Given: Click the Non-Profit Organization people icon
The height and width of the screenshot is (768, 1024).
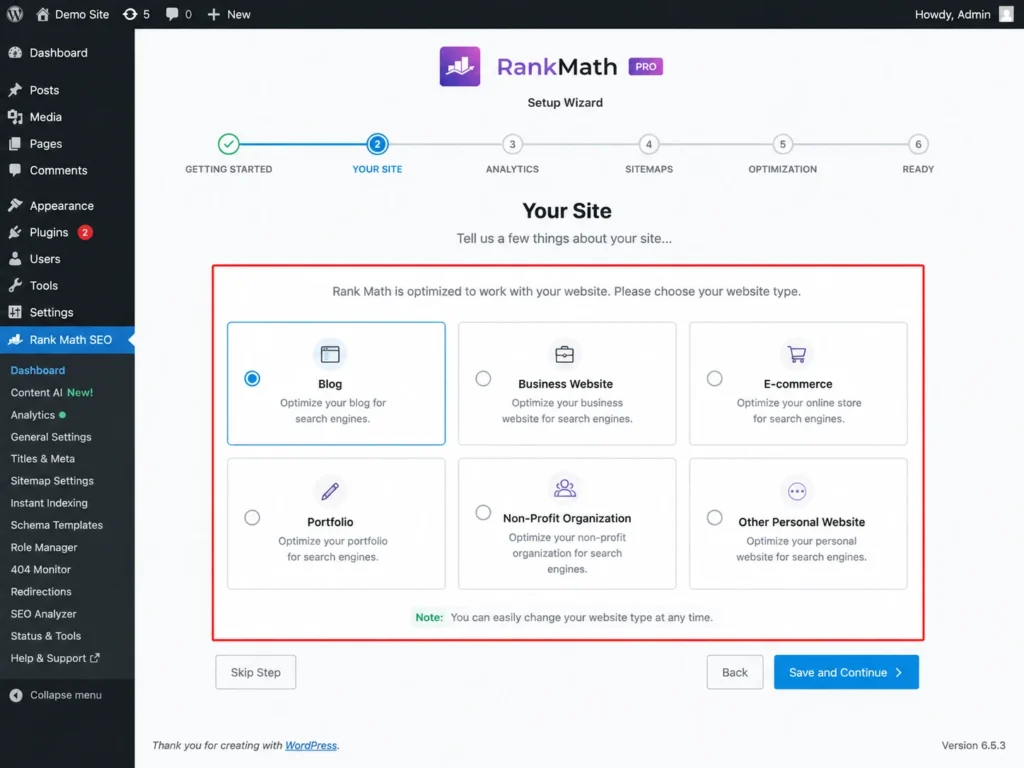Looking at the screenshot, I should pyautogui.click(x=564, y=488).
